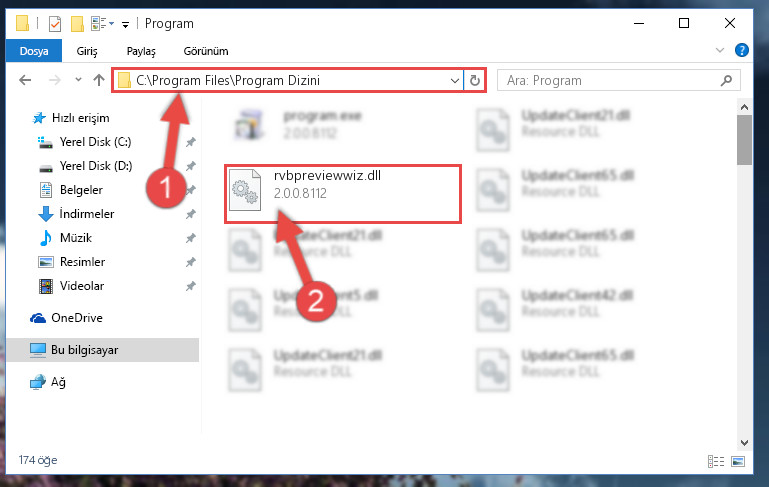
Task: Go up one folder level
Action: [x=99, y=80]
